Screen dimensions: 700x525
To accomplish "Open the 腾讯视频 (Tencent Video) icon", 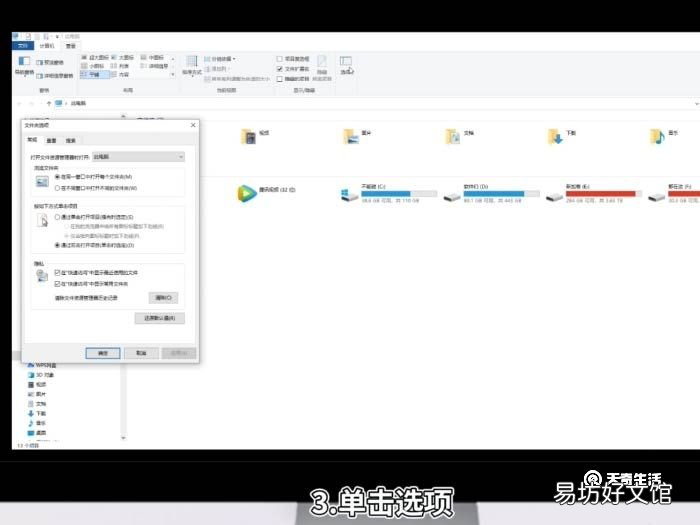I will [246, 193].
